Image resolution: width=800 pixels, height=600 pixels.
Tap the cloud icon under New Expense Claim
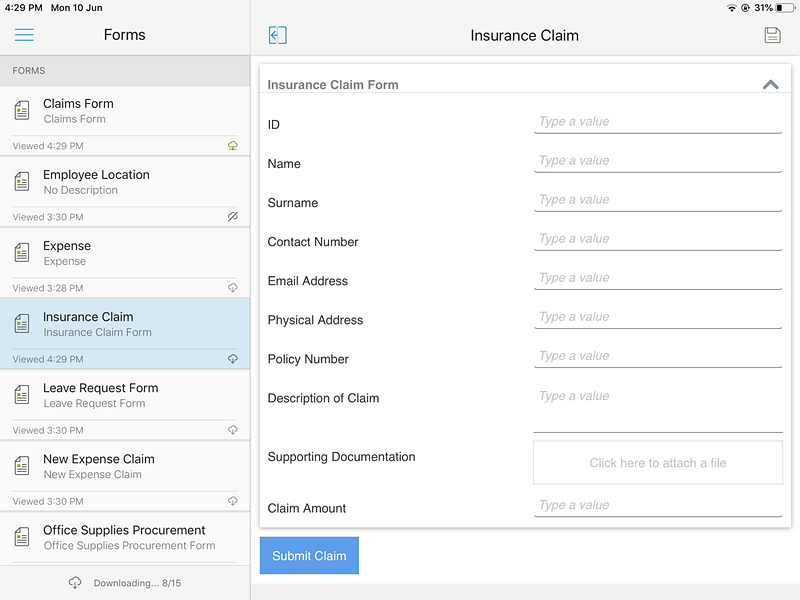tap(233, 501)
